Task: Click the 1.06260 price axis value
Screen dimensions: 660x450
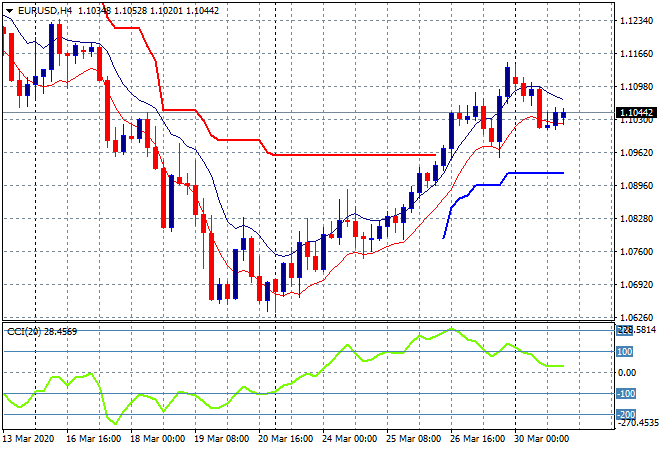Action: 637,317
